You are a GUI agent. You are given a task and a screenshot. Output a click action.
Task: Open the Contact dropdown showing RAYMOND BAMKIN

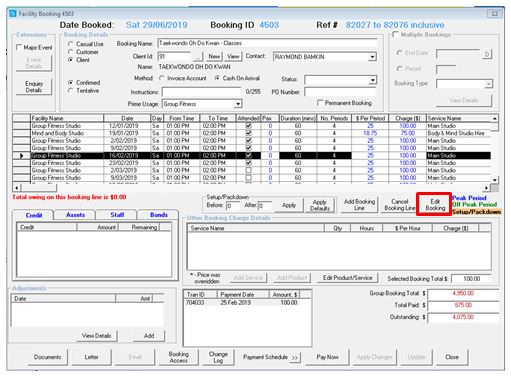[x=372, y=57]
